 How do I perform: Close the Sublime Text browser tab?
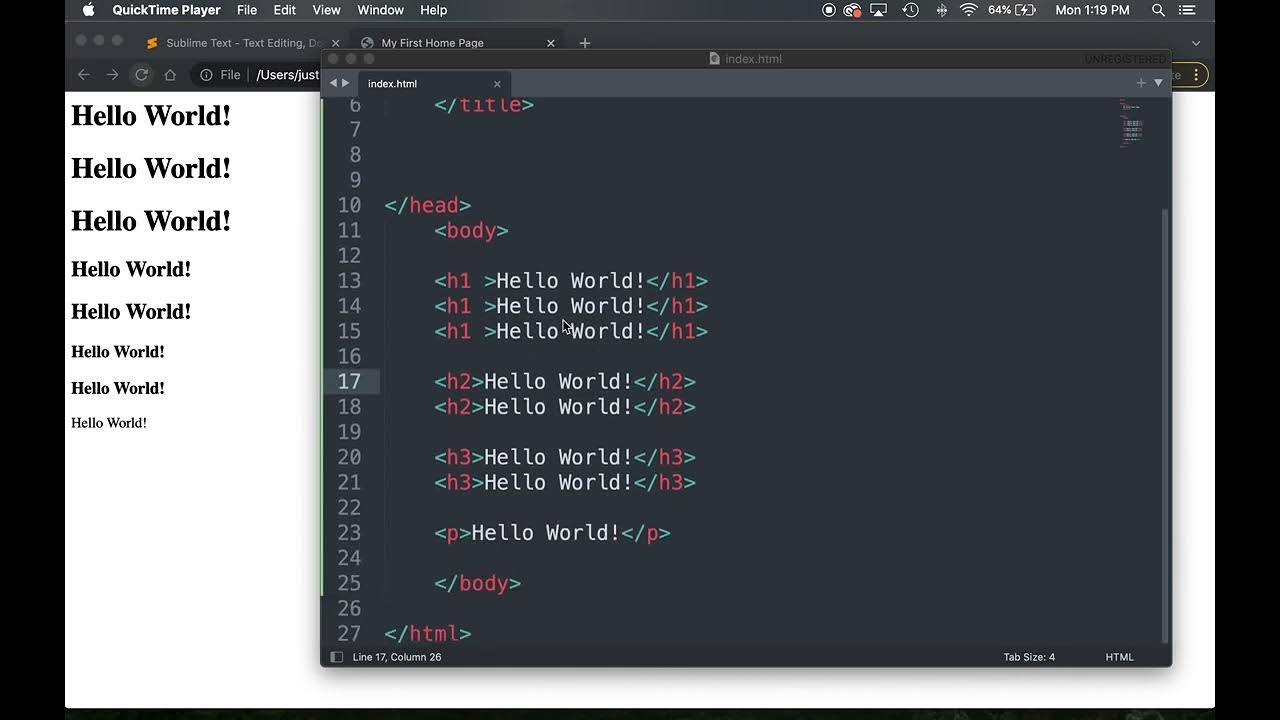[x=335, y=43]
